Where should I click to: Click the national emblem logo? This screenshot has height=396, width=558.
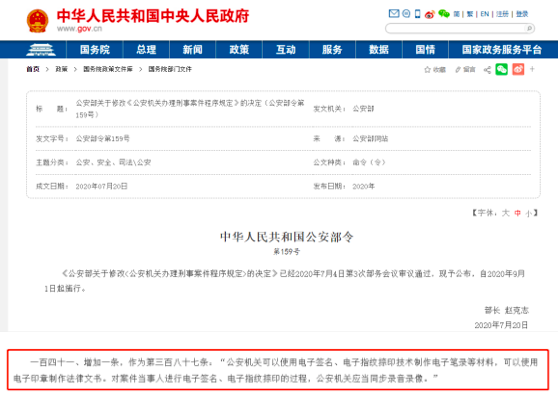click(x=37, y=21)
